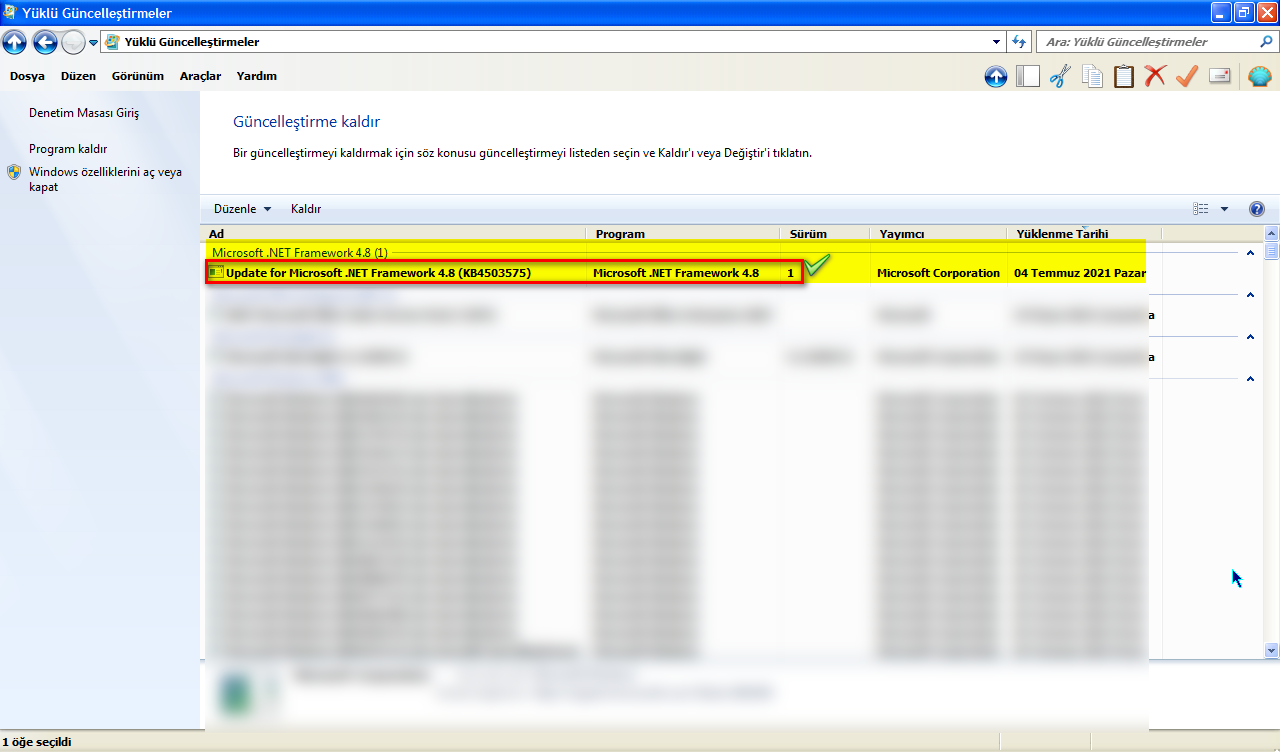Click the scrollbar down arrow in the list
The width and height of the screenshot is (1280, 752).
tap(1272, 650)
